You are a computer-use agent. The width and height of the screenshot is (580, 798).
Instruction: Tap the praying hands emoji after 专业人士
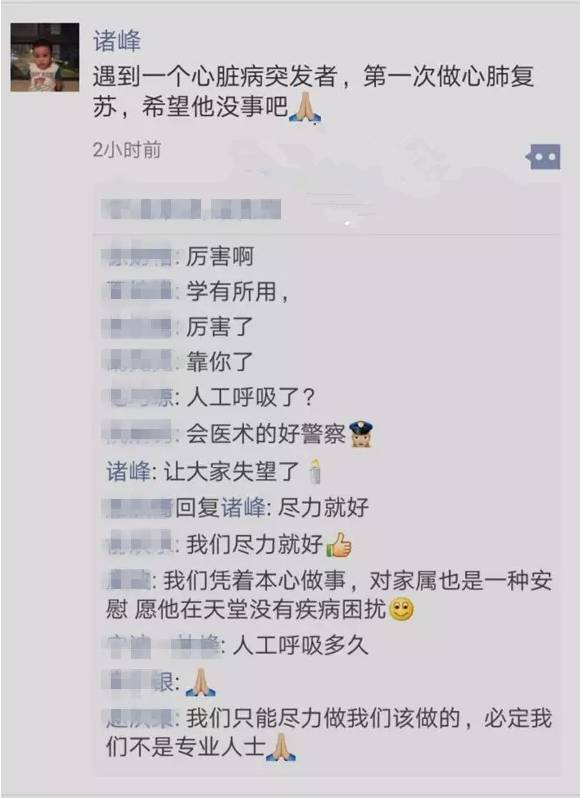point(280,747)
